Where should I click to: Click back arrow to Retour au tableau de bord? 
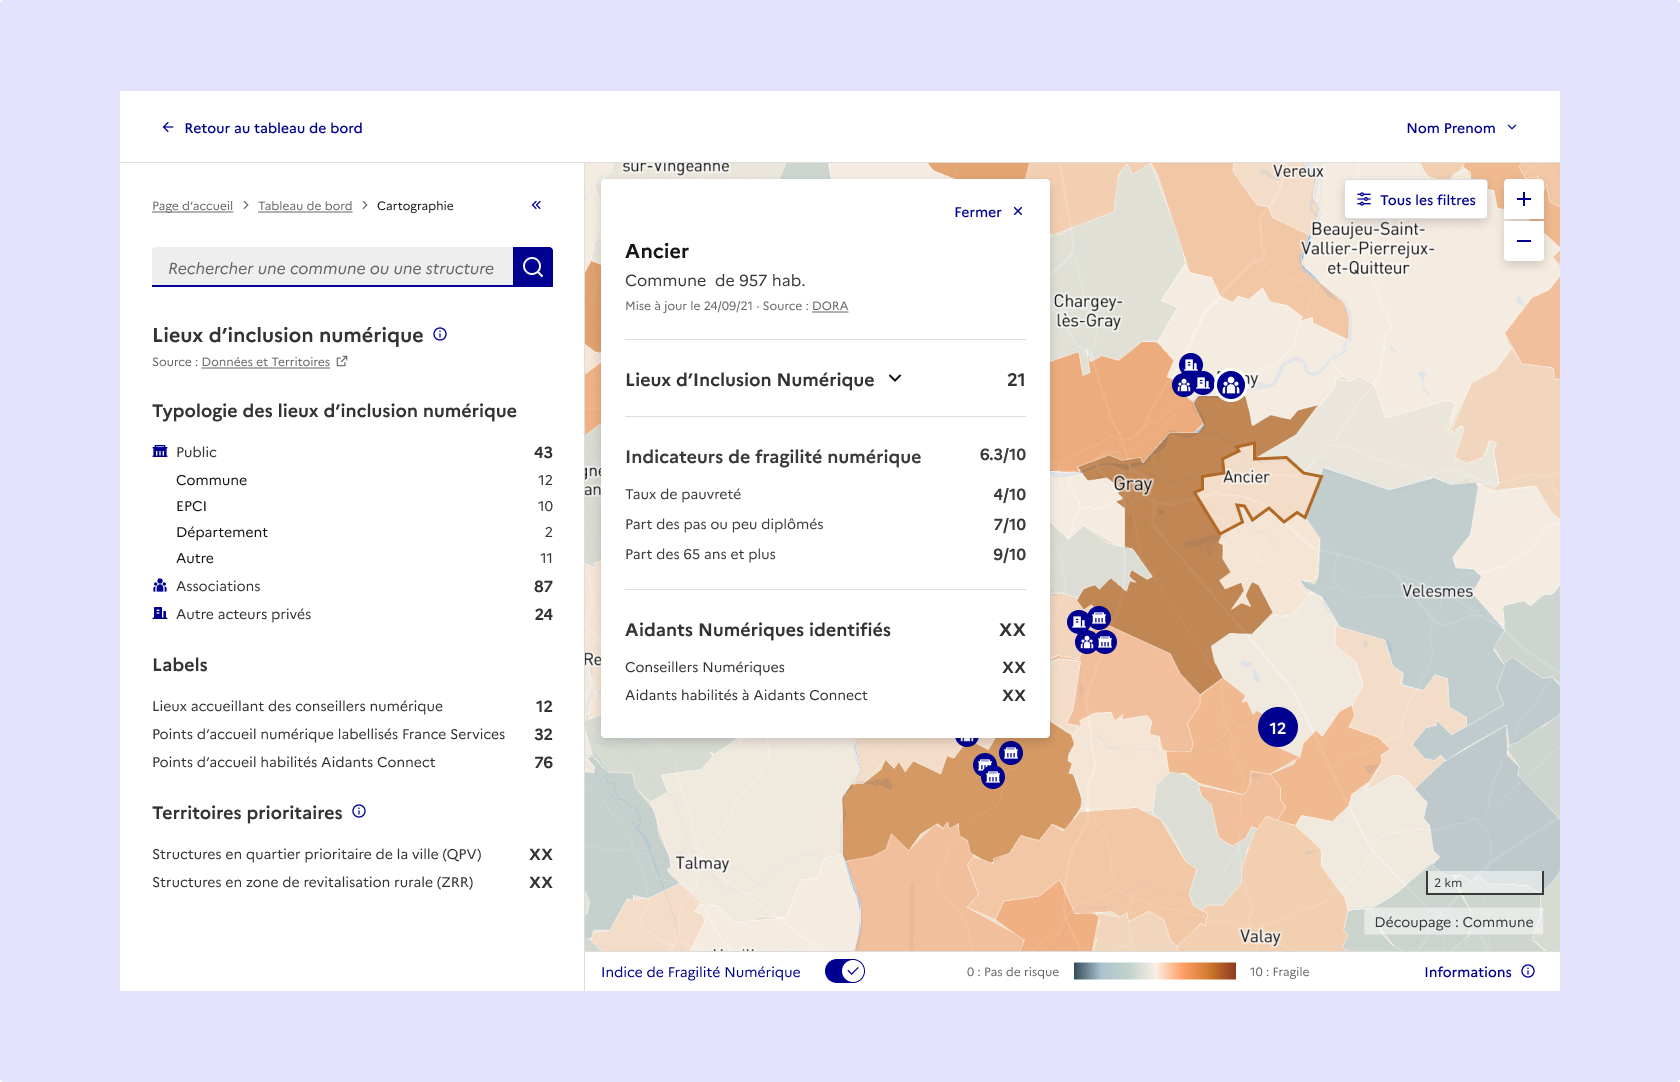point(168,128)
